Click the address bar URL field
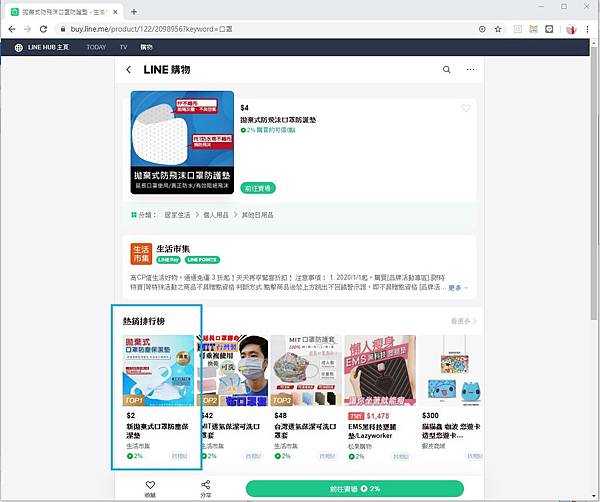 pyautogui.click(x=268, y=29)
